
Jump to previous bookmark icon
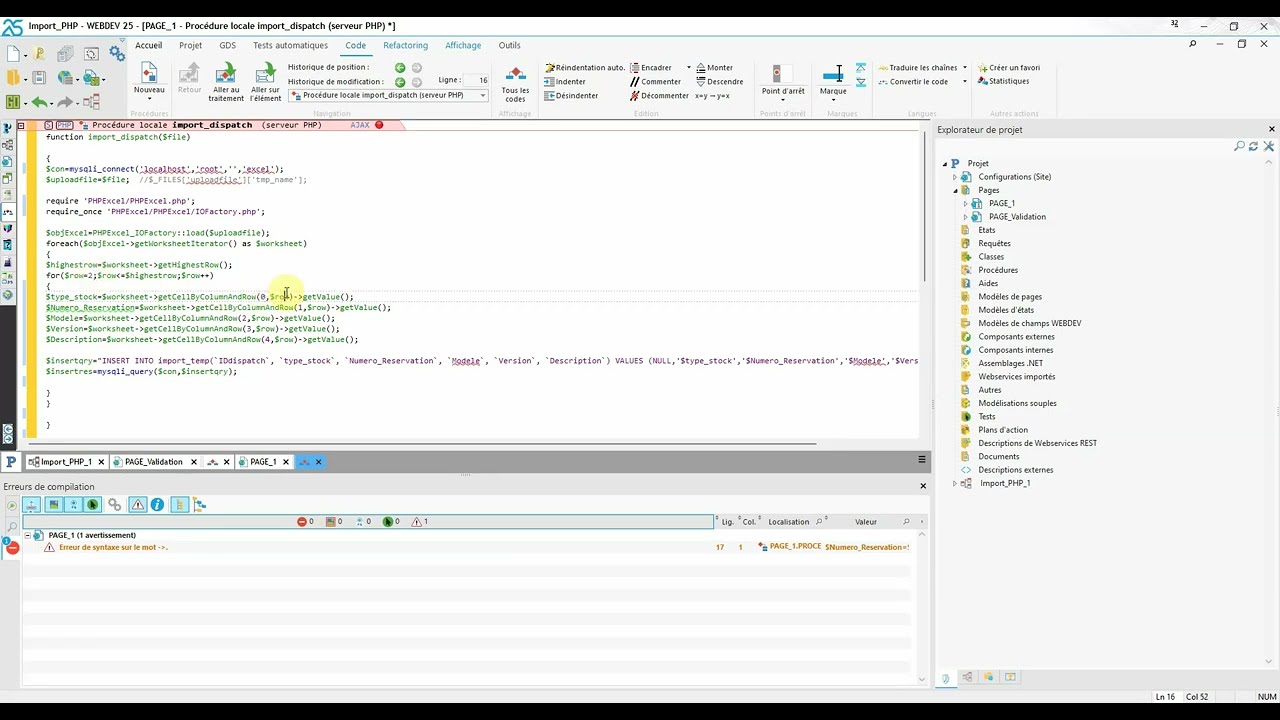point(861,68)
